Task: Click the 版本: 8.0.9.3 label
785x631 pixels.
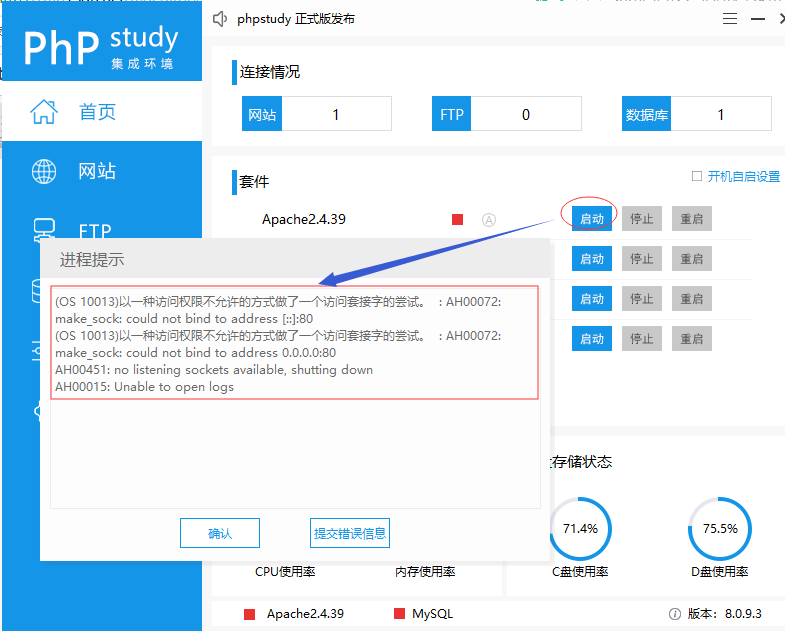Action: 724,614
